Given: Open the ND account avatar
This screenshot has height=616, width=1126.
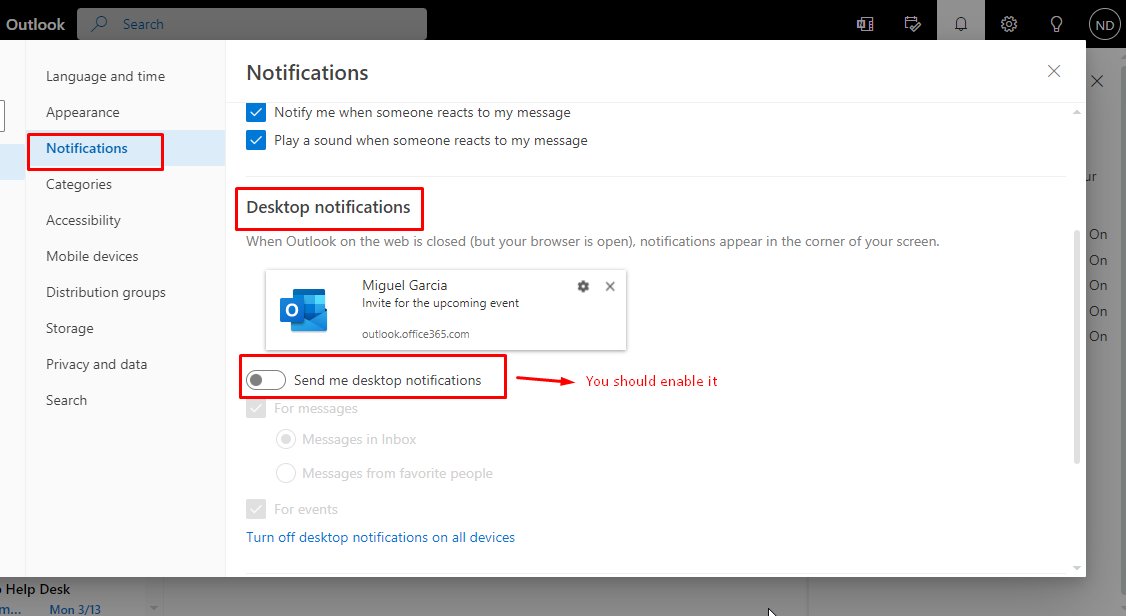Looking at the screenshot, I should [1104, 24].
